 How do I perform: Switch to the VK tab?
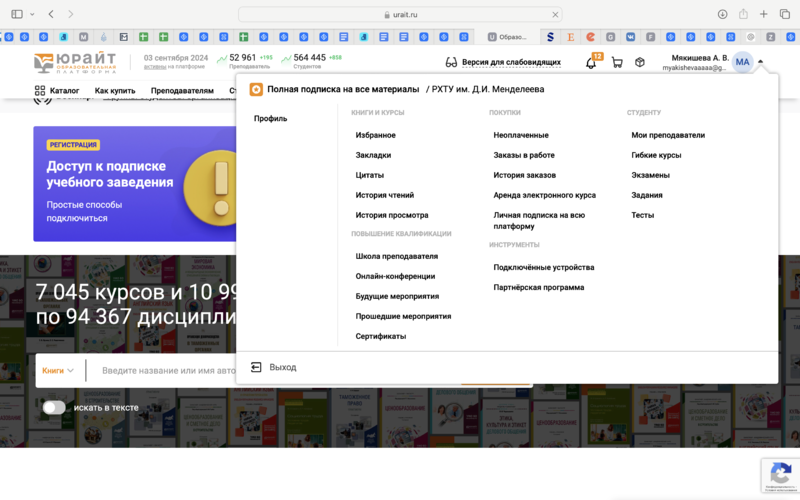[x=631, y=37]
